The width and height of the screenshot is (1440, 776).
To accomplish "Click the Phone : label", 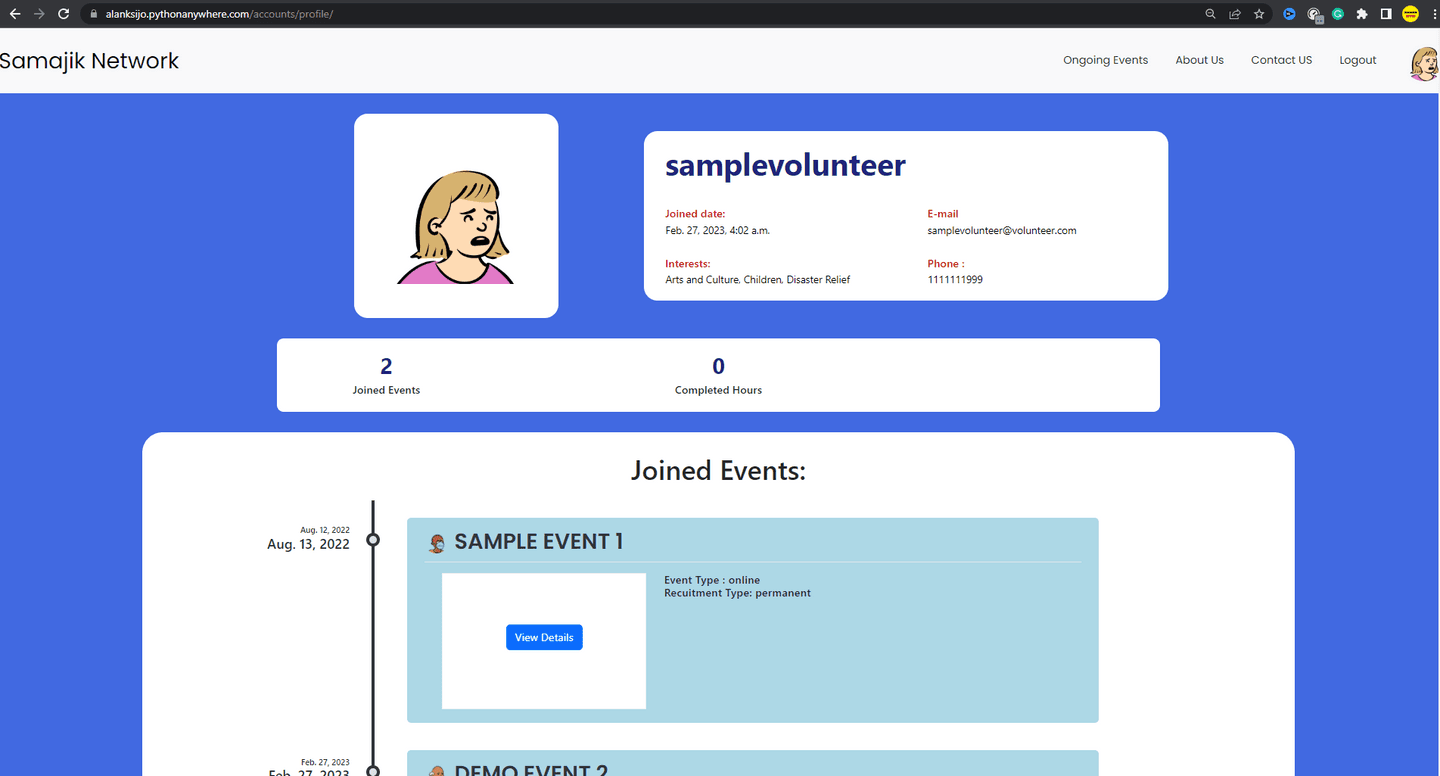I will (x=946, y=264).
